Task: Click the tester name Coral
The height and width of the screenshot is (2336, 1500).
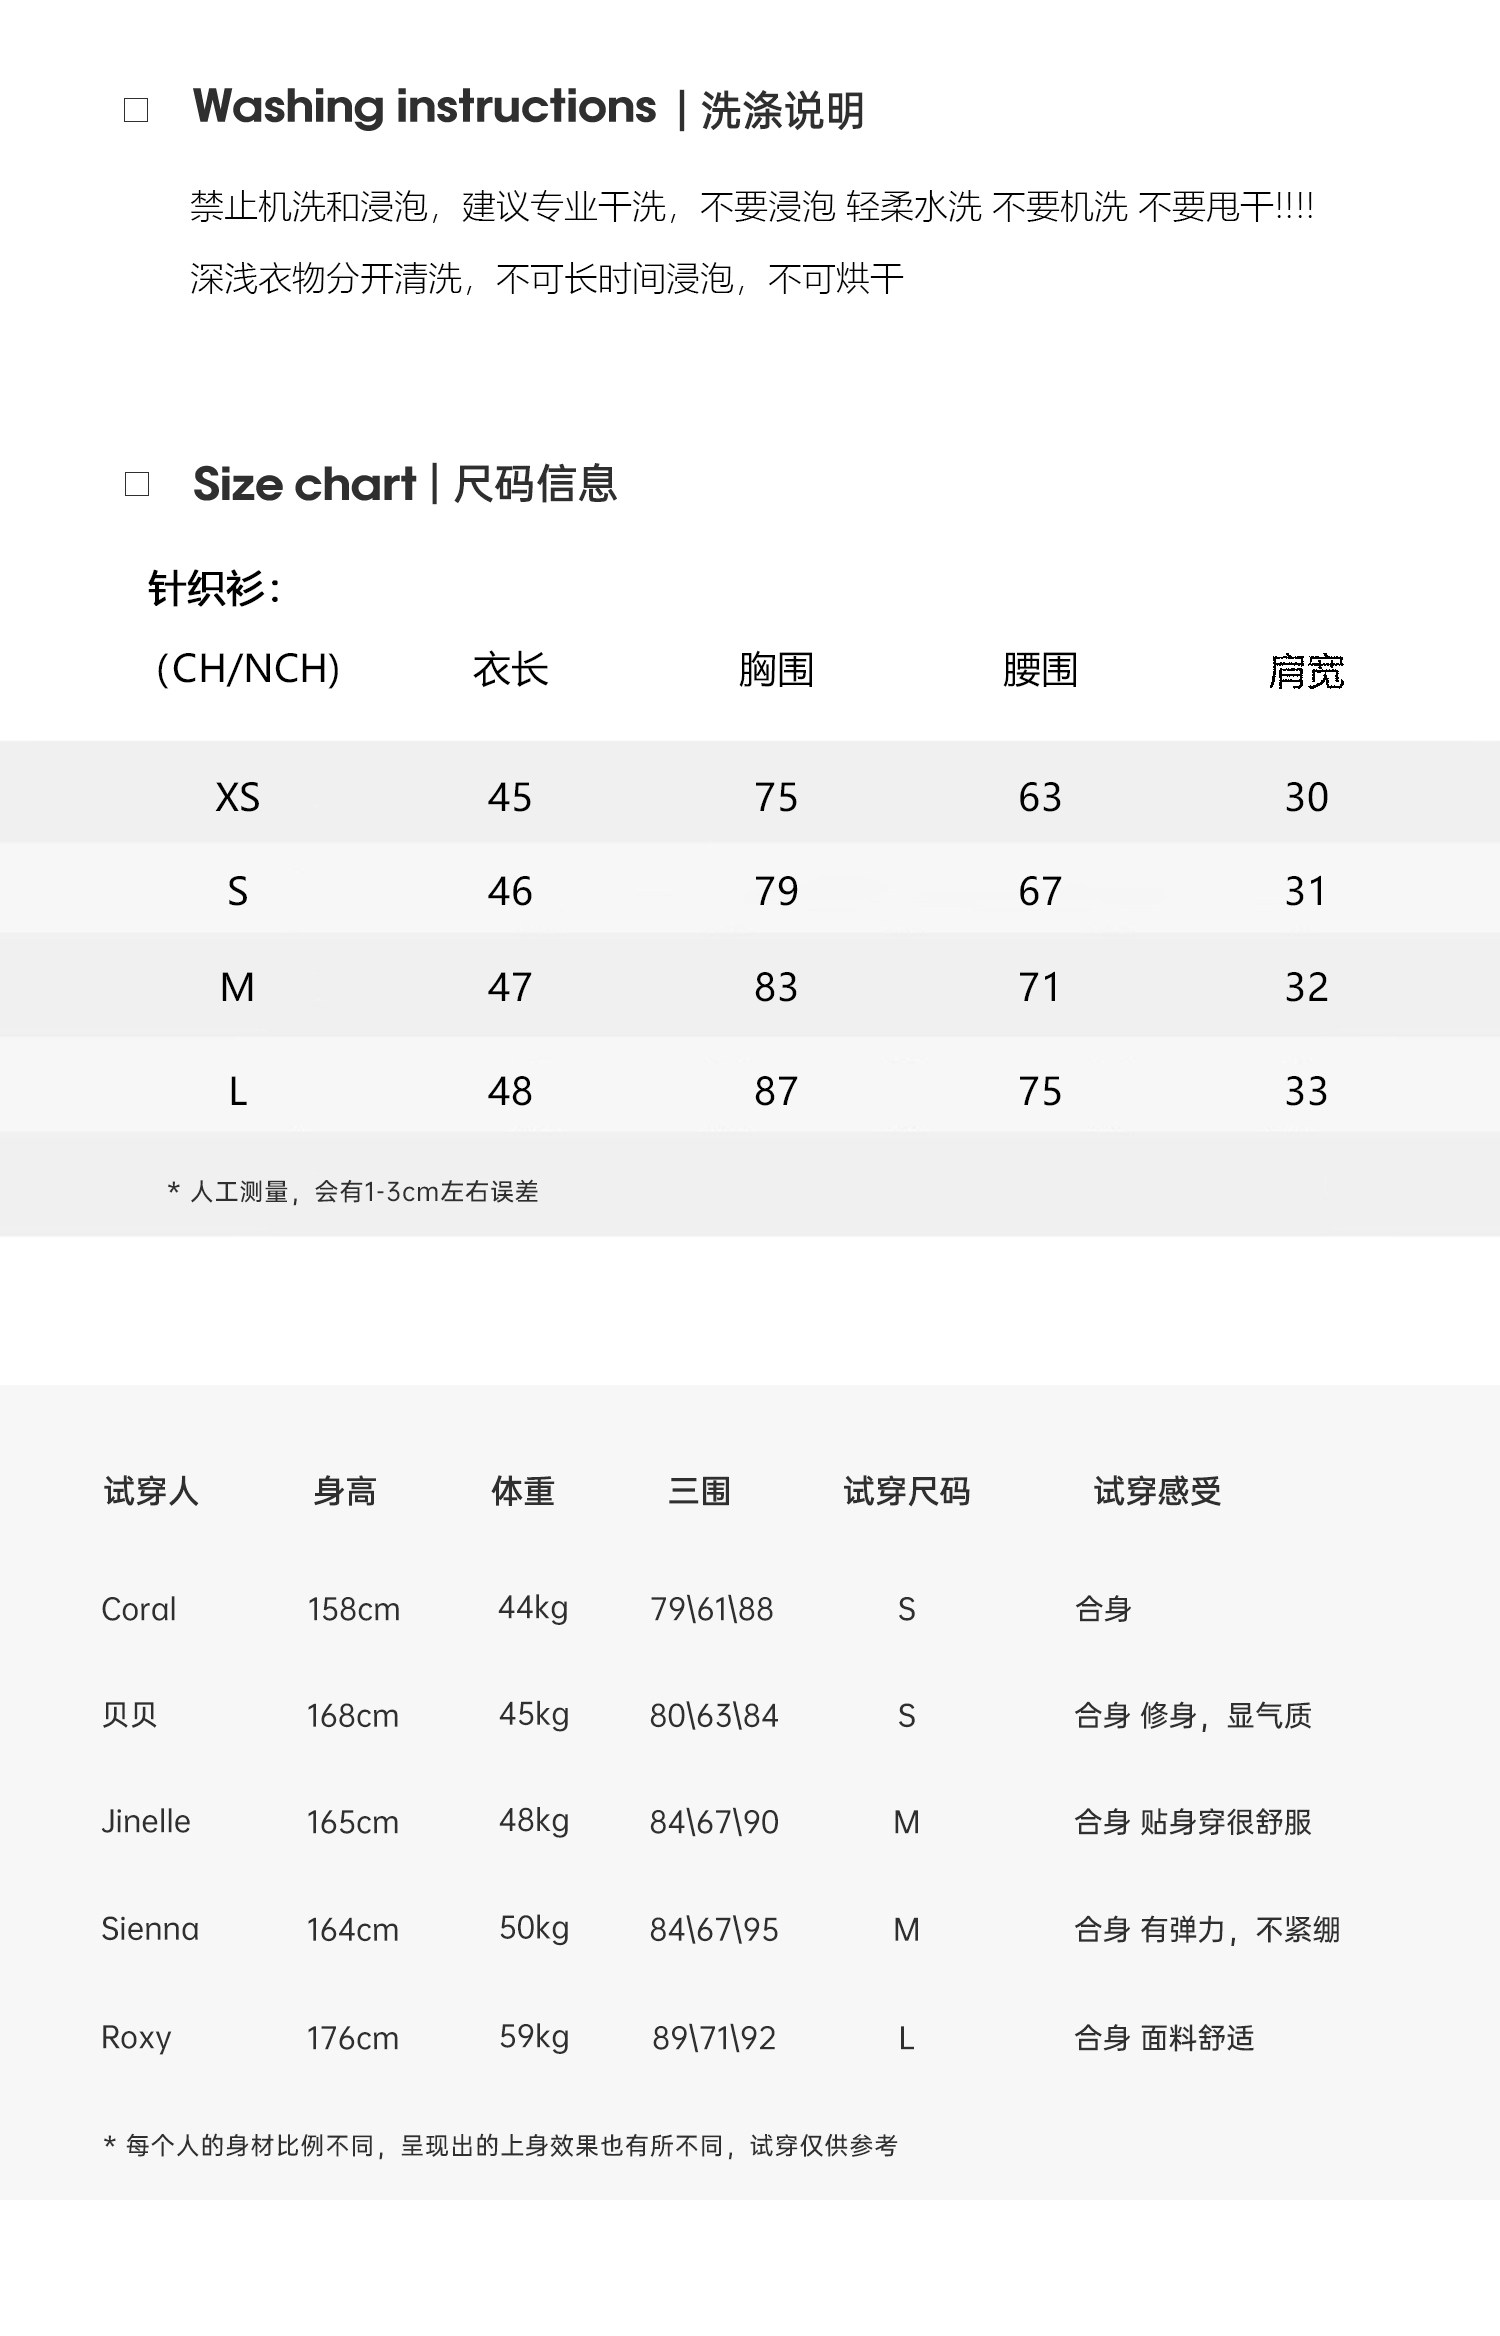Action: click(x=139, y=1609)
